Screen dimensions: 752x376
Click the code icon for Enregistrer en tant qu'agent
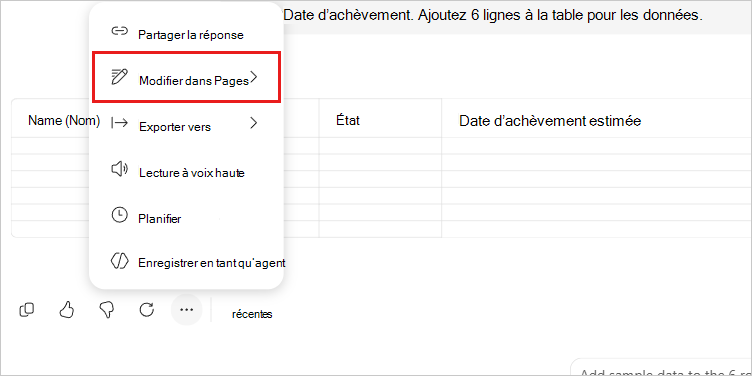click(119, 260)
